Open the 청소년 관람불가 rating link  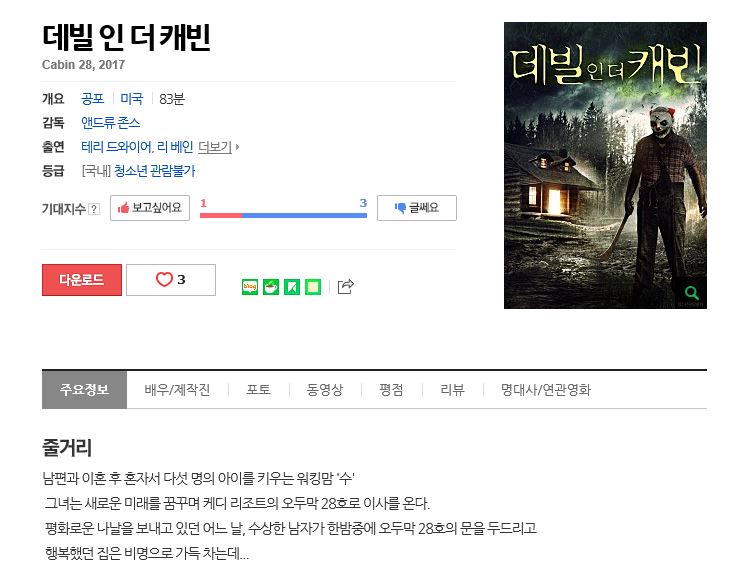point(154,171)
